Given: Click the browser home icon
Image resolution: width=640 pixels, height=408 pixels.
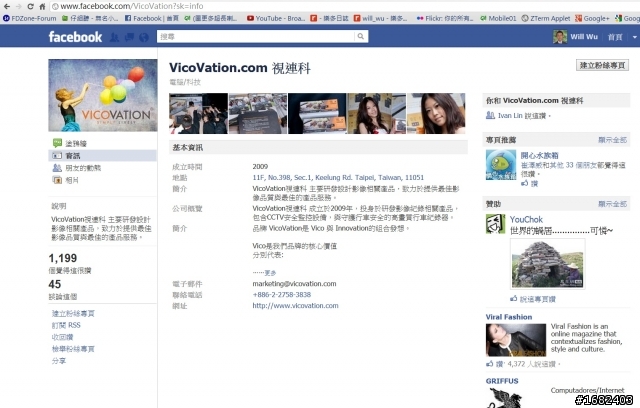Looking at the screenshot, I should (42, 7).
